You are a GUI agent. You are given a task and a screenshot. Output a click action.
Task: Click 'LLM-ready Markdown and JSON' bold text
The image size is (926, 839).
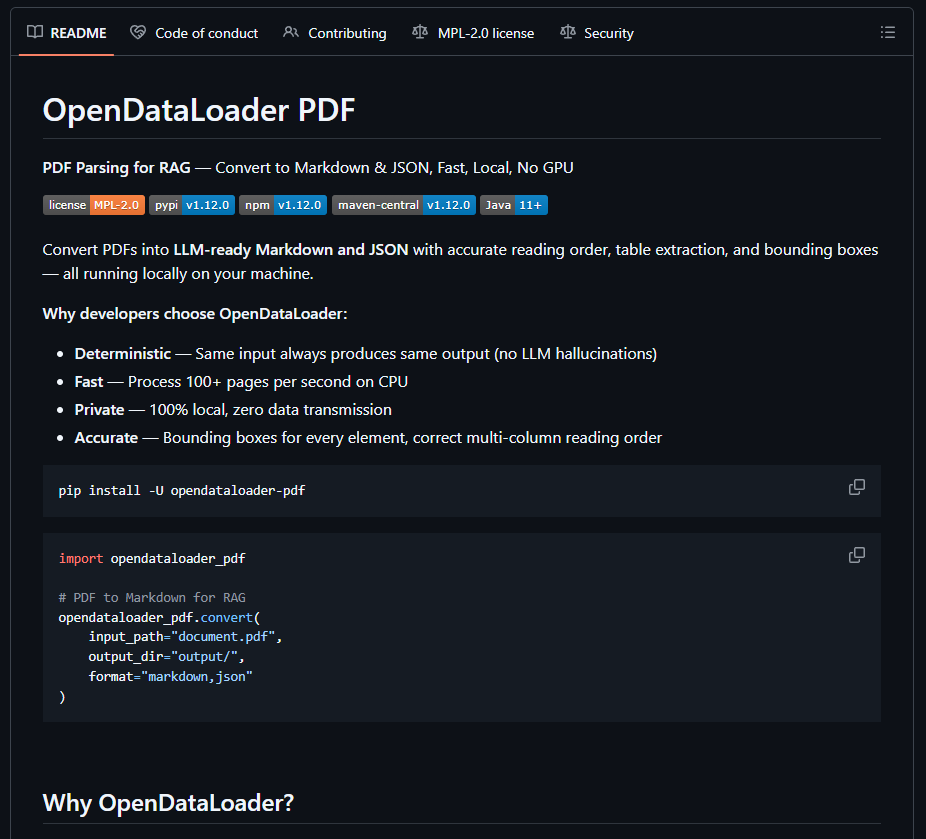291,250
